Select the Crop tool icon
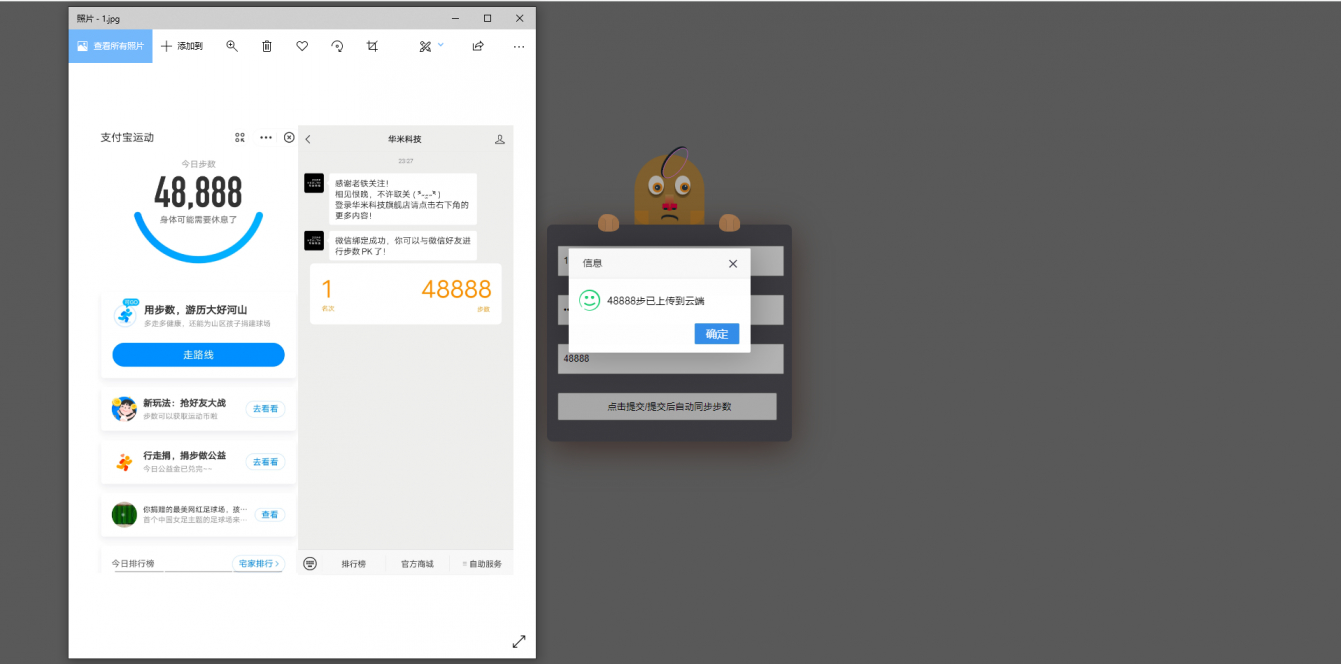 [372, 46]
